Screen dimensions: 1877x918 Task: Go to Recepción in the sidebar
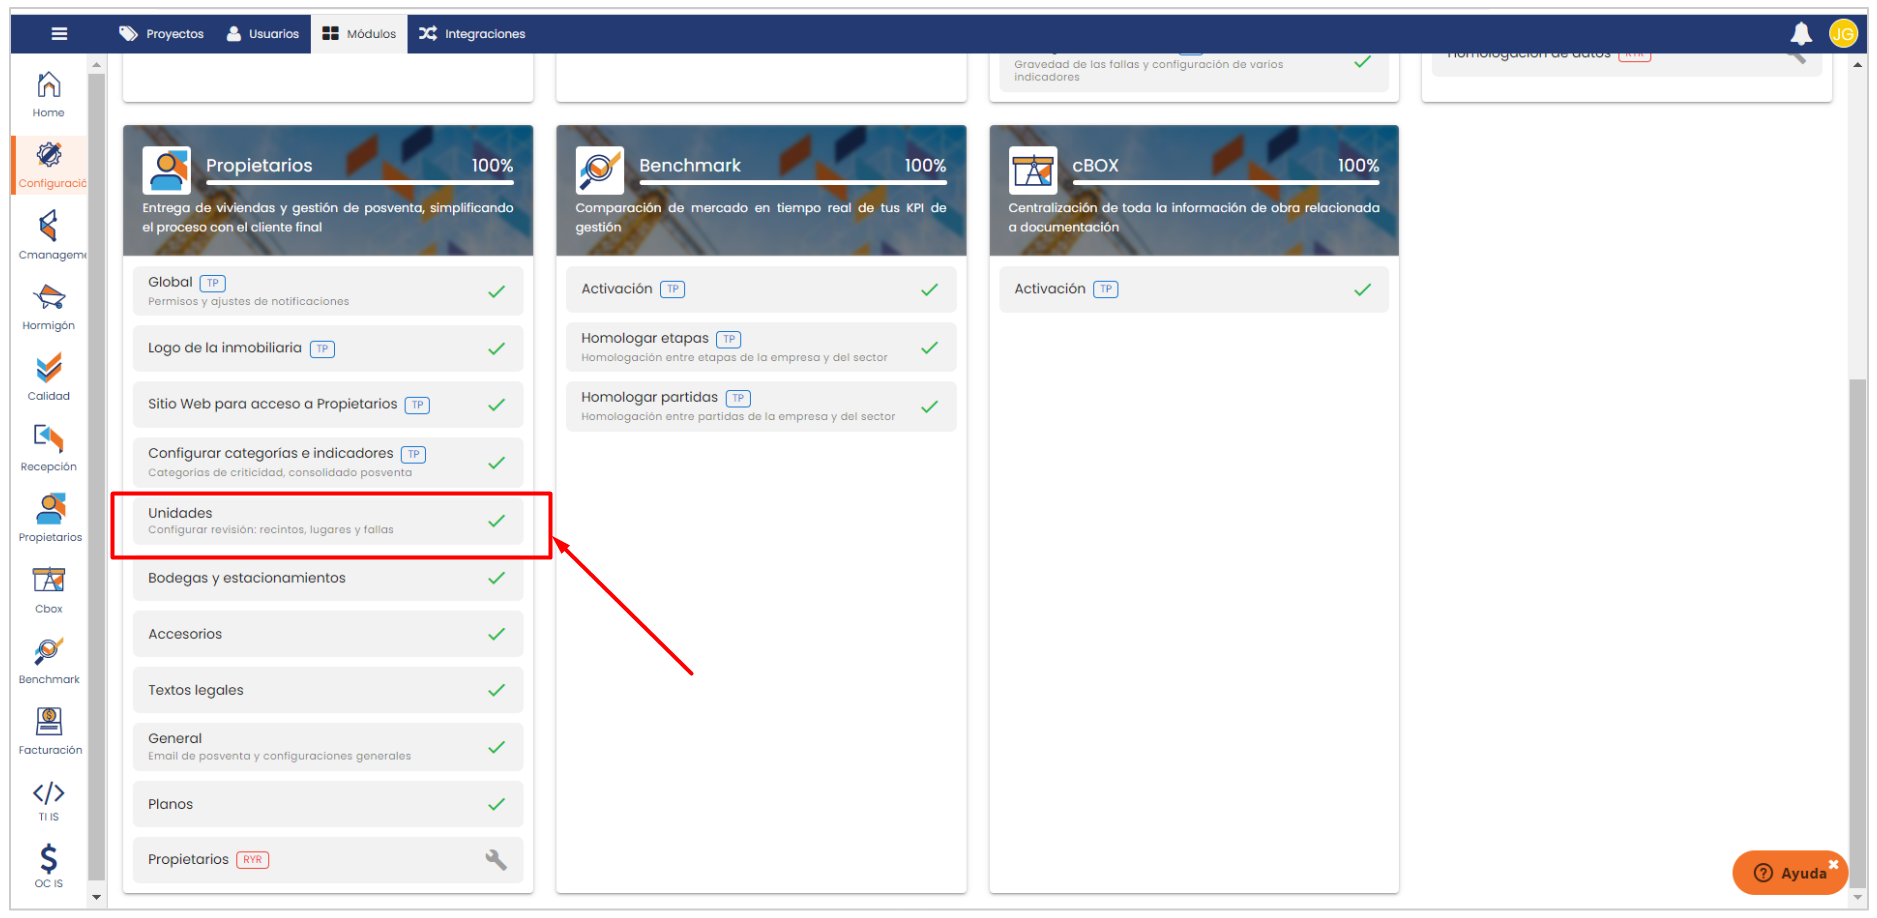coord(48,448)
